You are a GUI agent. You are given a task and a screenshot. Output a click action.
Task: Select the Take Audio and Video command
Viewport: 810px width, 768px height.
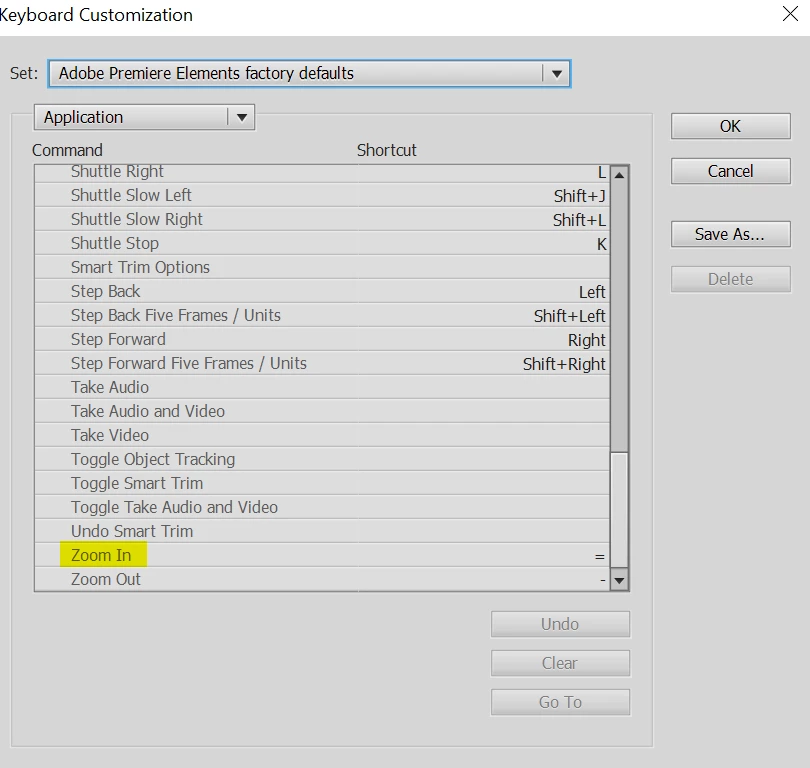[322, 411]
